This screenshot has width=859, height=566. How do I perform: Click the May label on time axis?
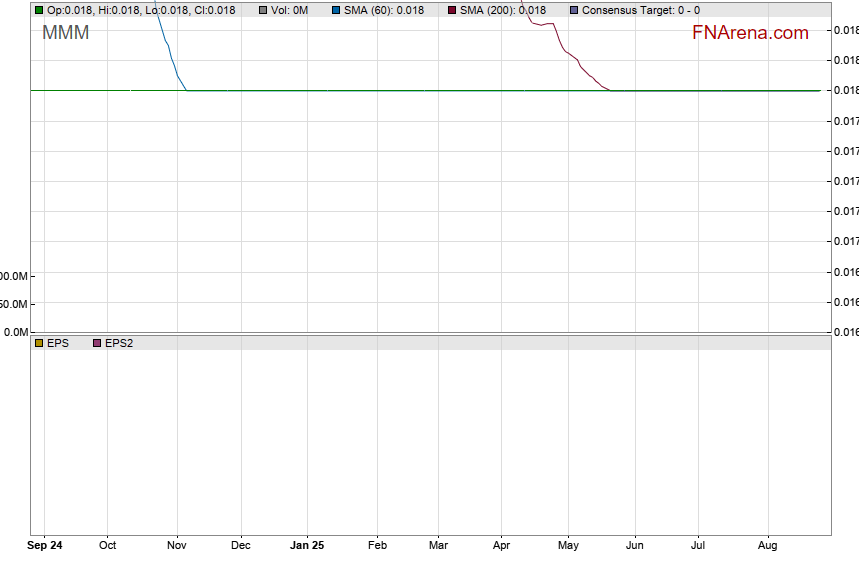point(568,546)
